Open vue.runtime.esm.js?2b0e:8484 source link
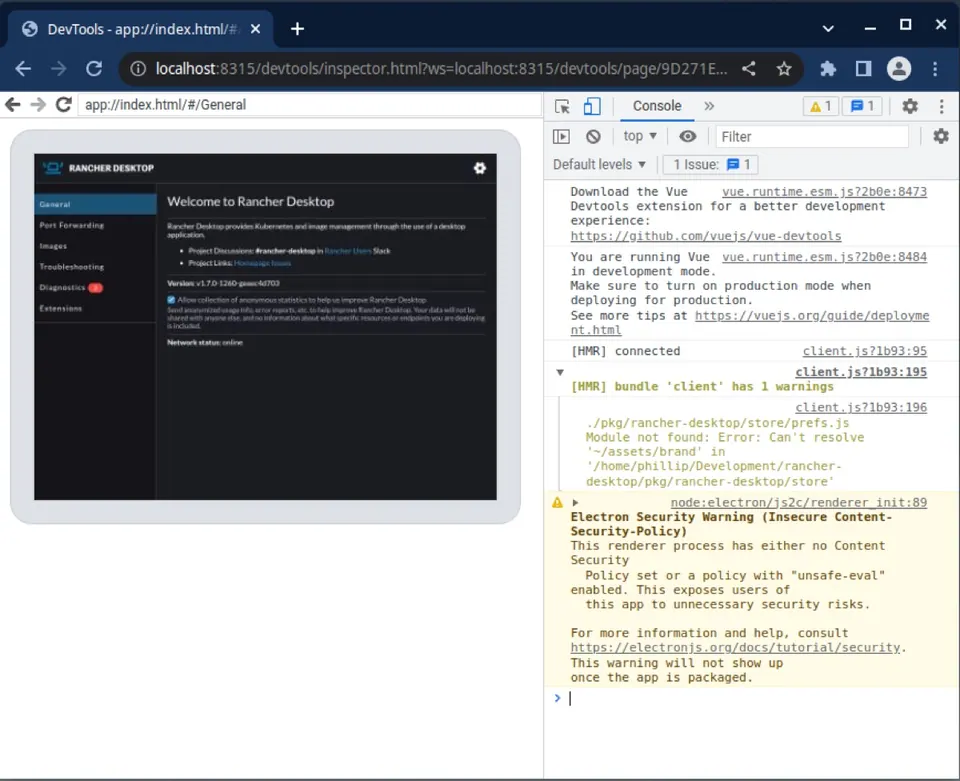Screen dimensions: 960x781 (824, 256)
